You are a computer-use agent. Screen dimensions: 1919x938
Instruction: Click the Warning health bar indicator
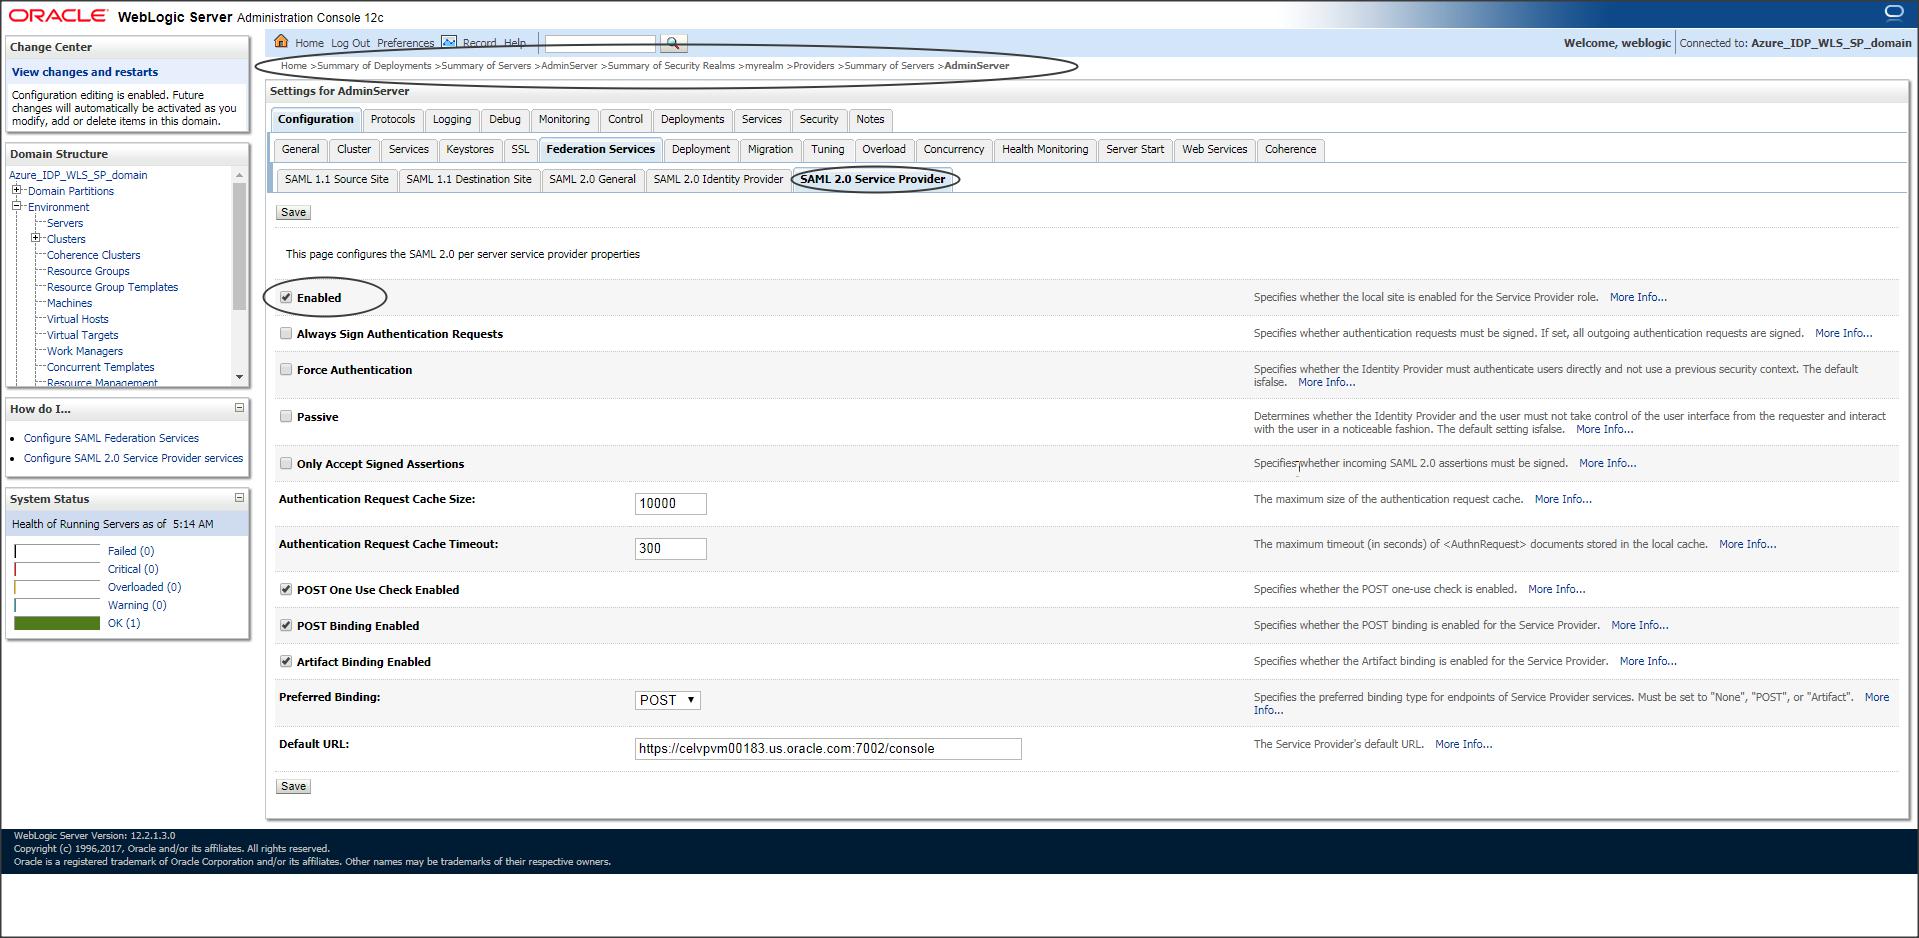click(57, 605)
